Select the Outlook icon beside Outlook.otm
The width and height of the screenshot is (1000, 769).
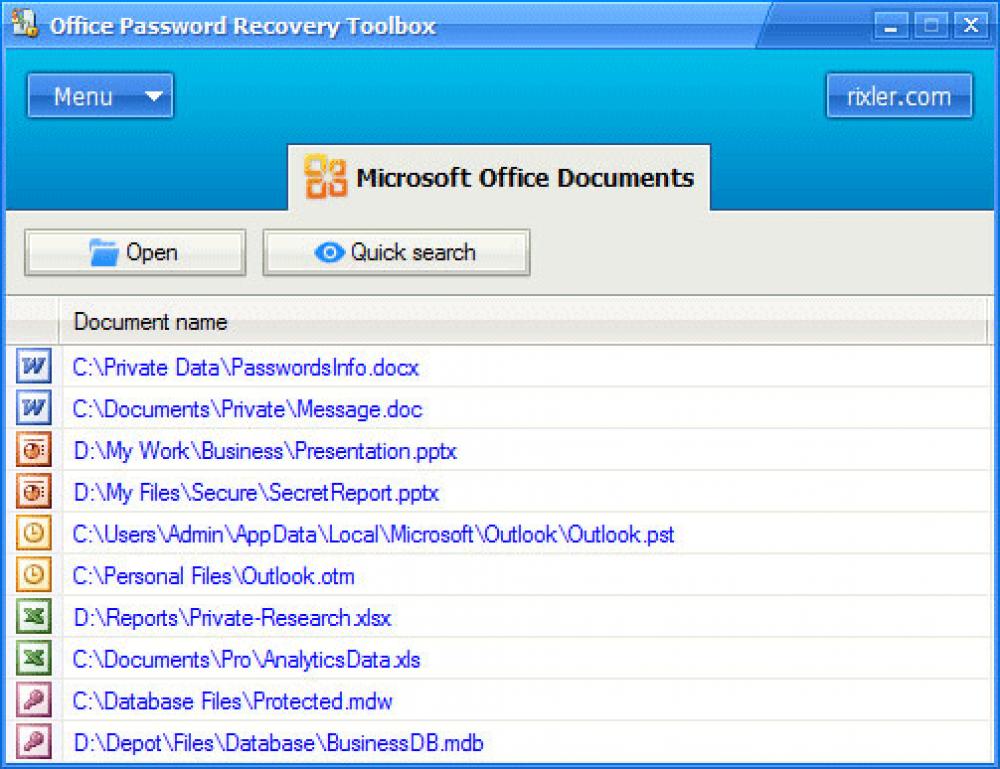point(32,575)
